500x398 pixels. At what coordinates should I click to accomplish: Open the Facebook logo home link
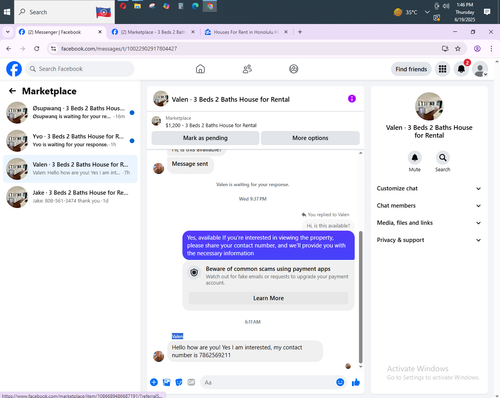14,69
